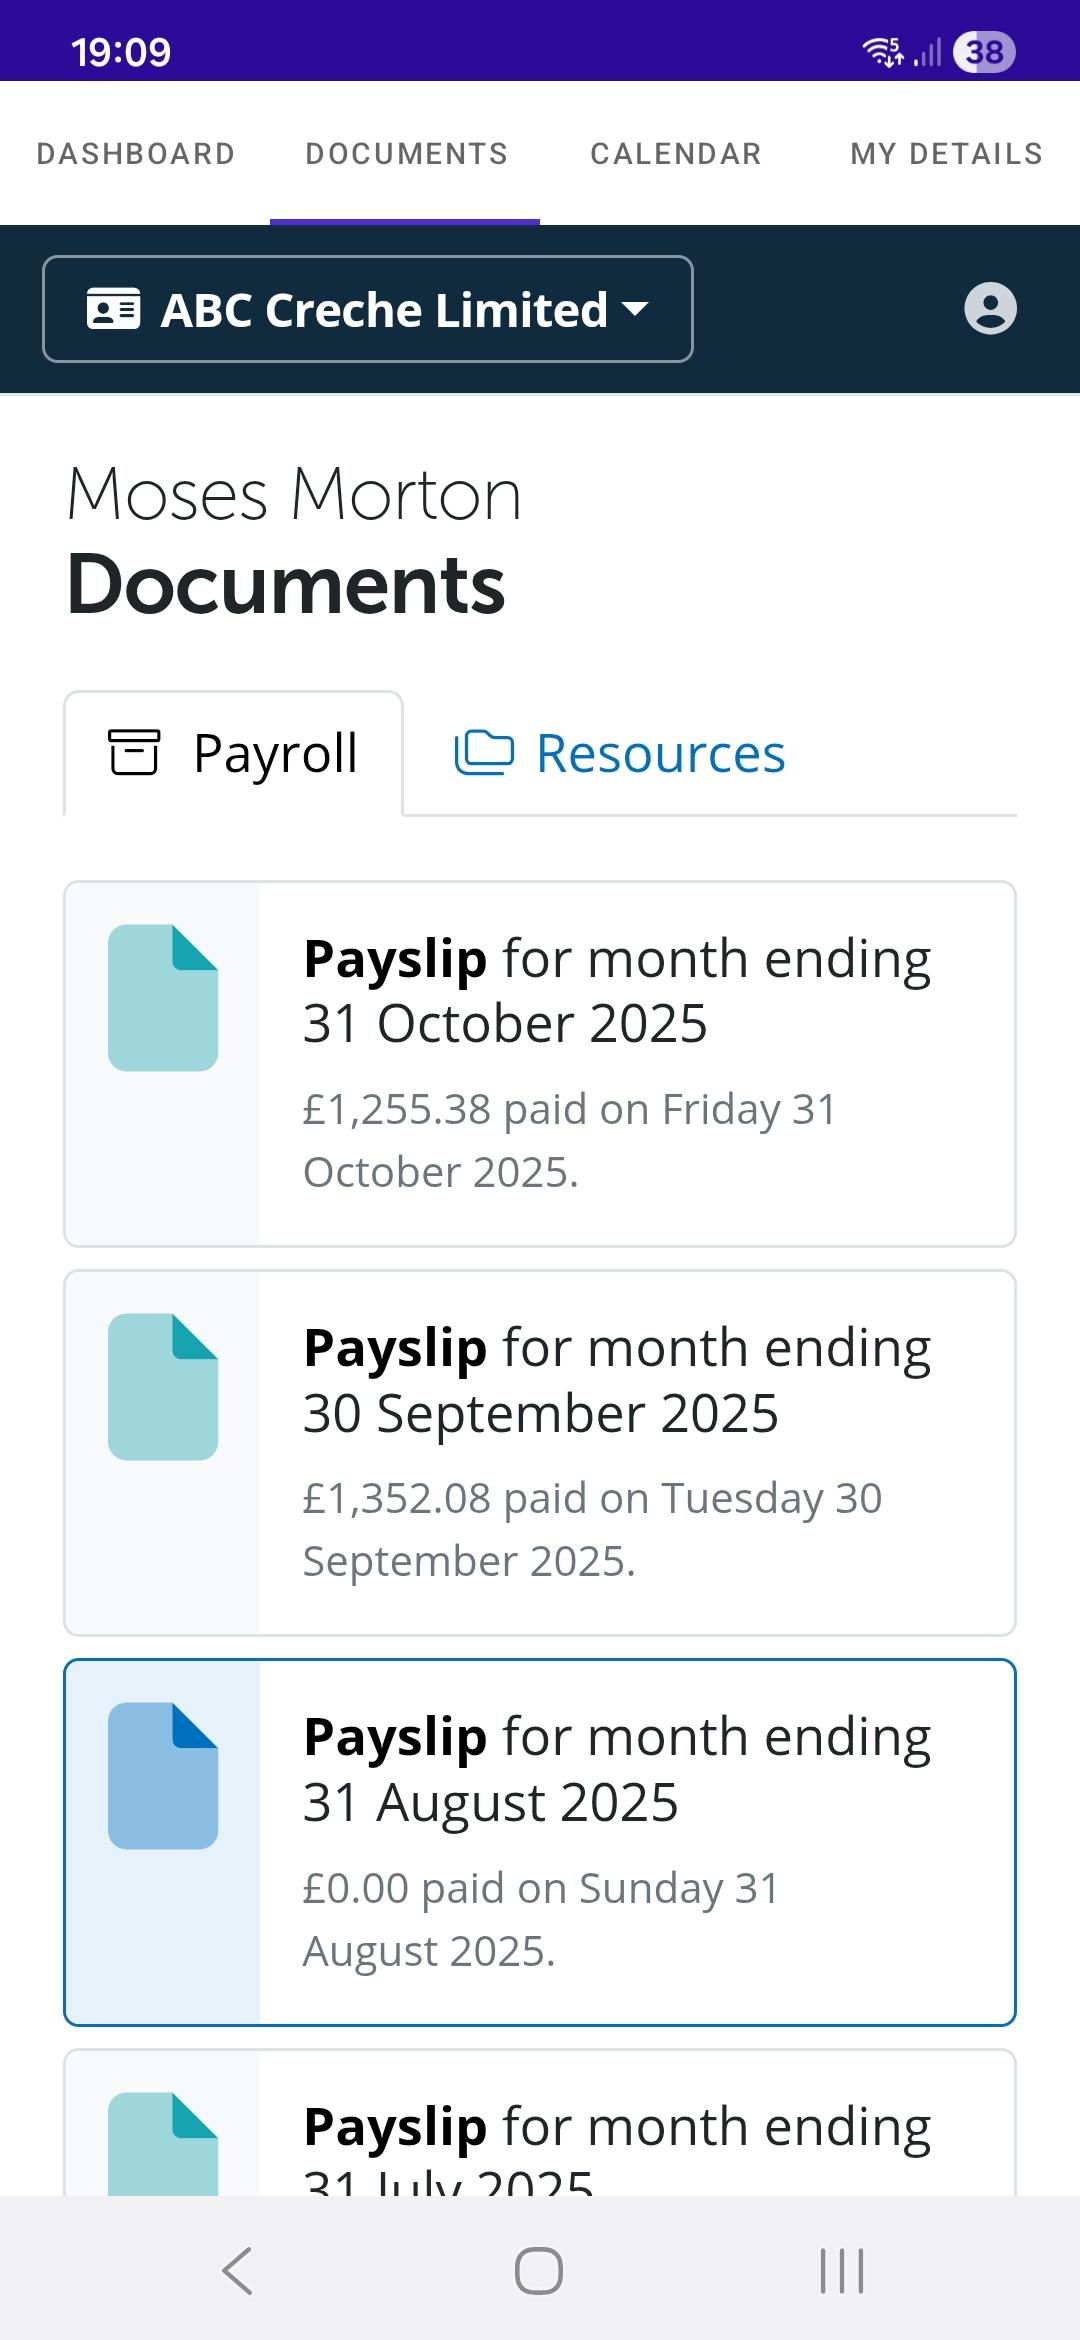The image size is (1080, 2340).
Task: Open the user profile account icon
Action: (x=990, y=308)
